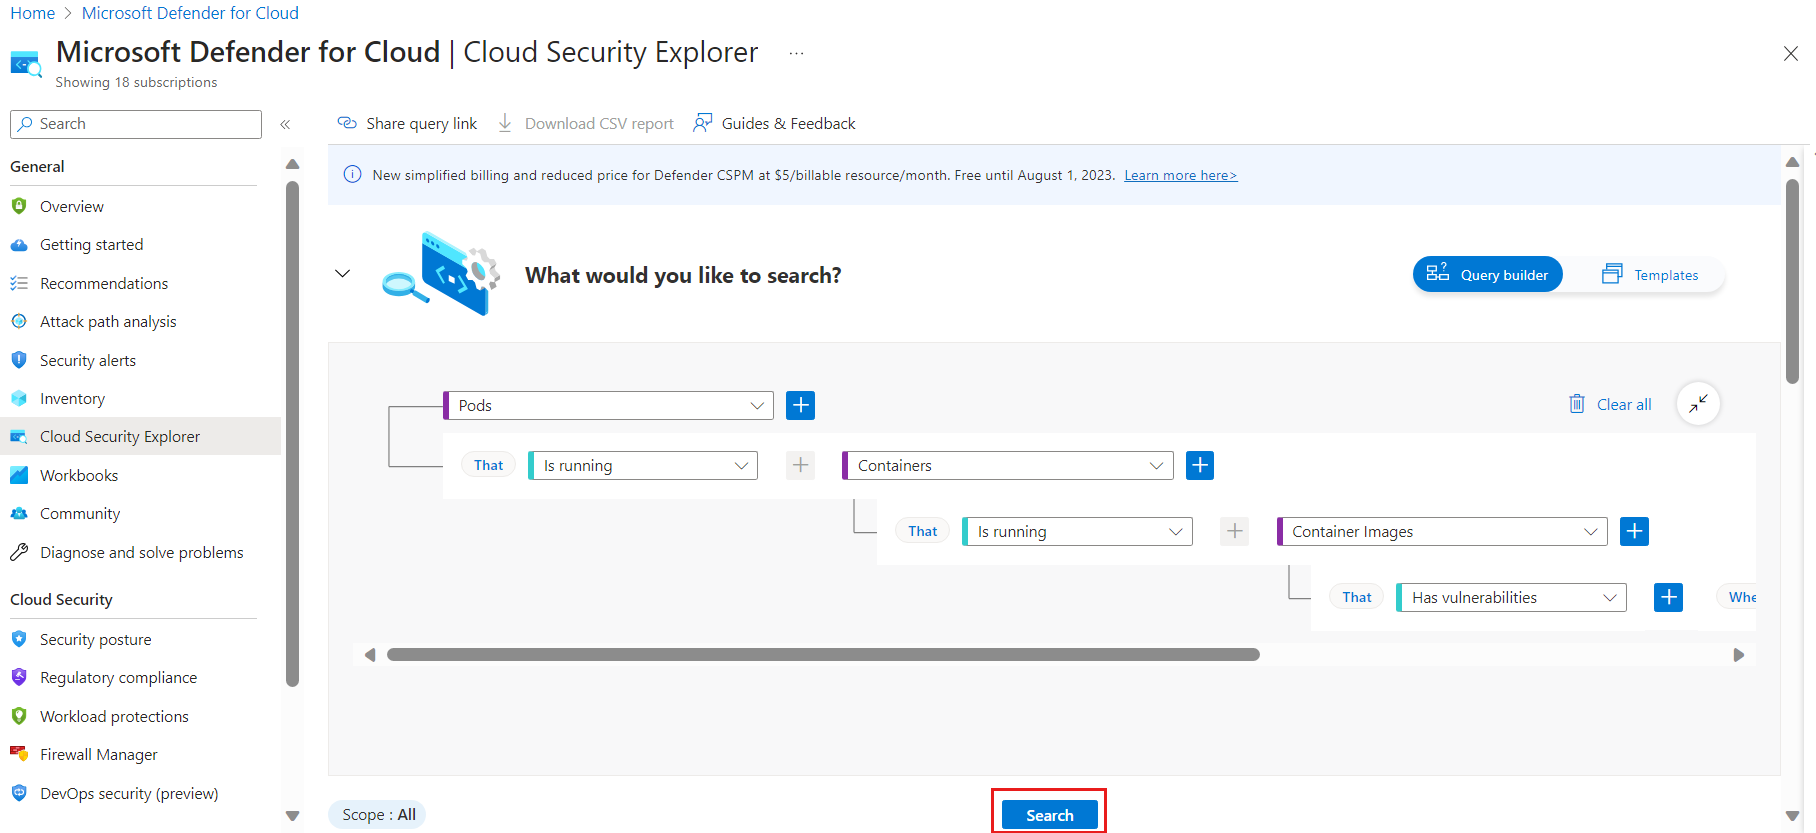Open Guides & Feedback
The height and width of the screenshot is (833, 1816).
pos(774,123)
